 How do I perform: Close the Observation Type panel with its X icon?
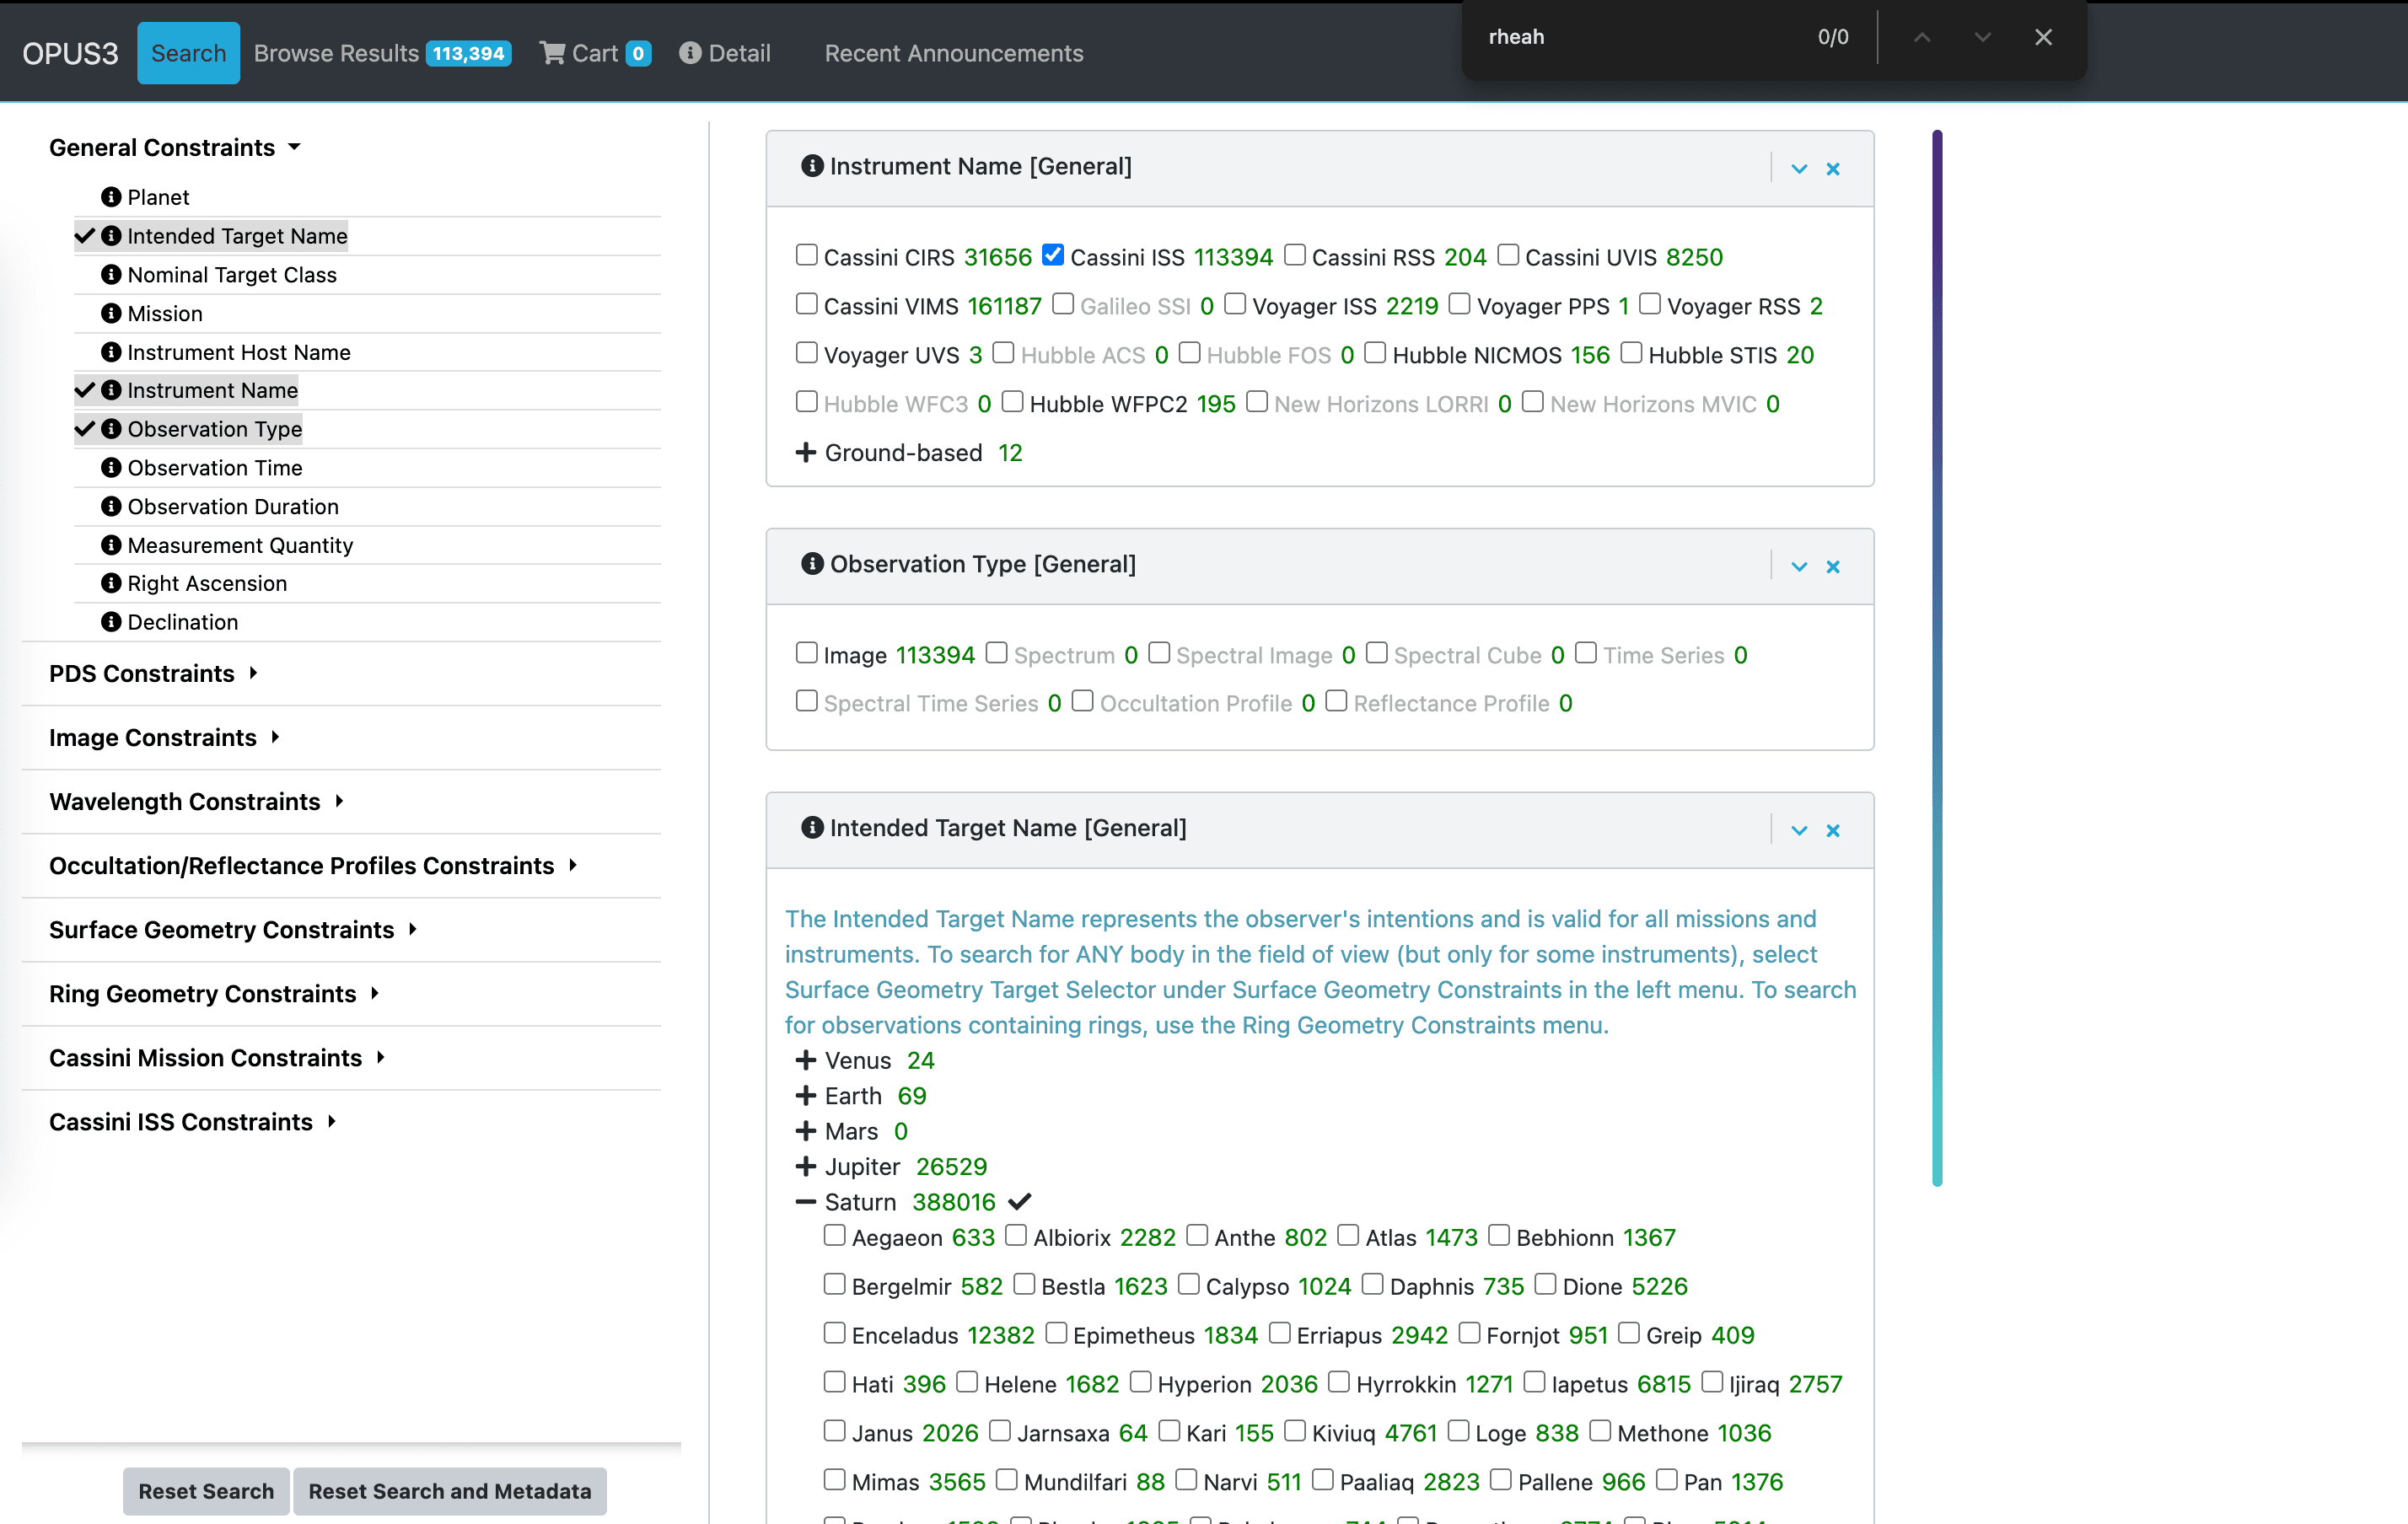1834,566
